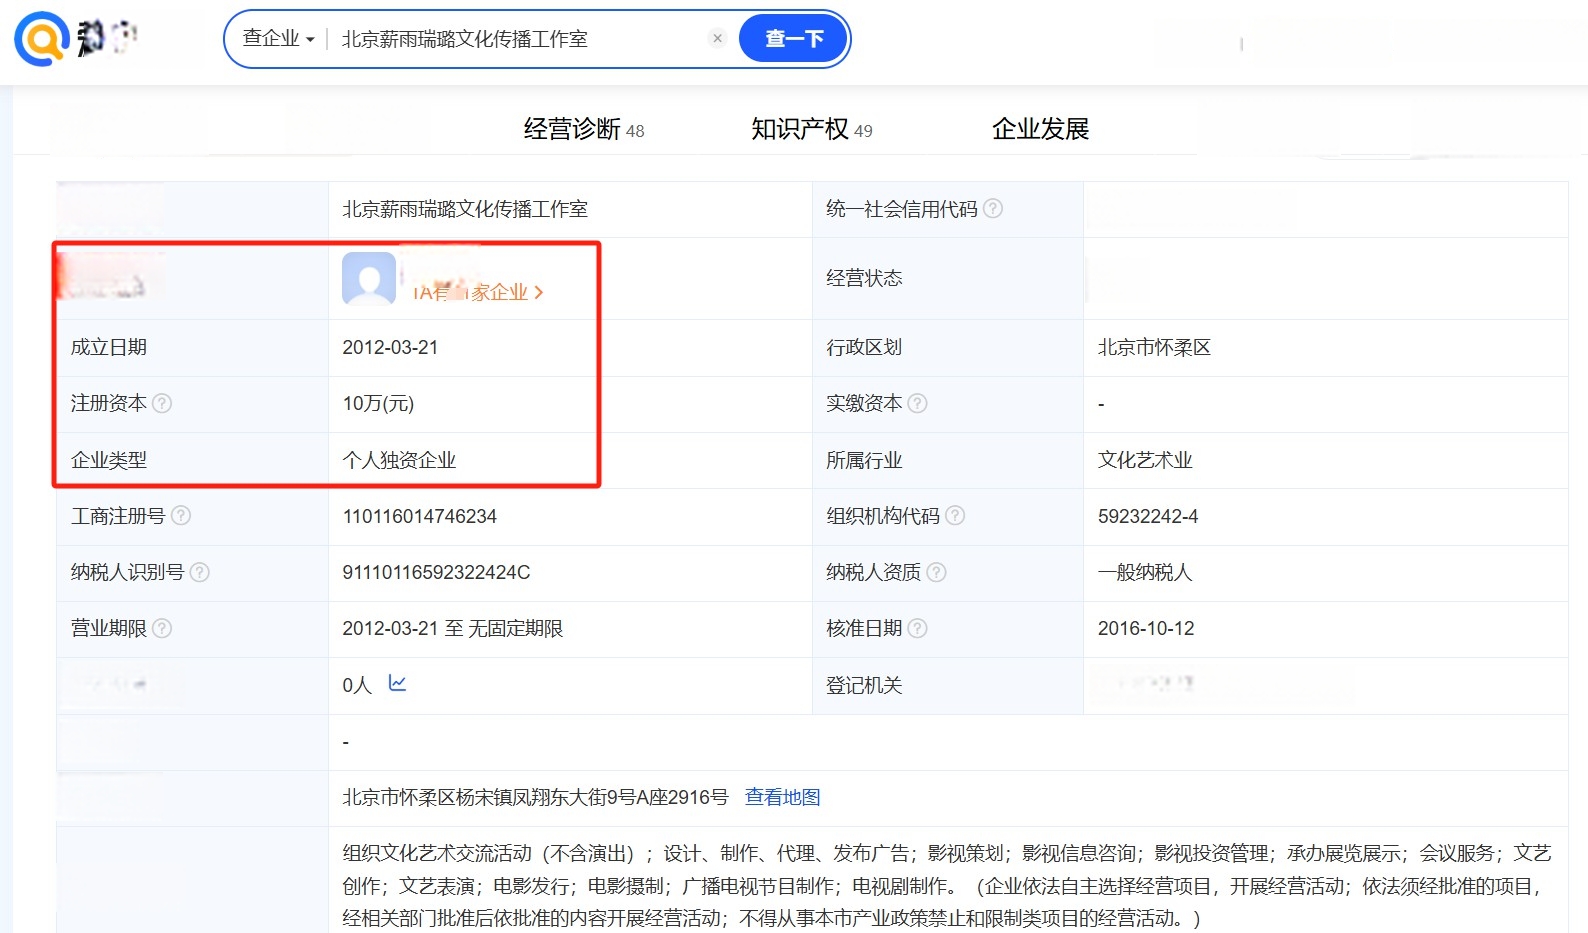Click the company name search input
Viewport: 1588px width, 933px height.
click(520, 39)
